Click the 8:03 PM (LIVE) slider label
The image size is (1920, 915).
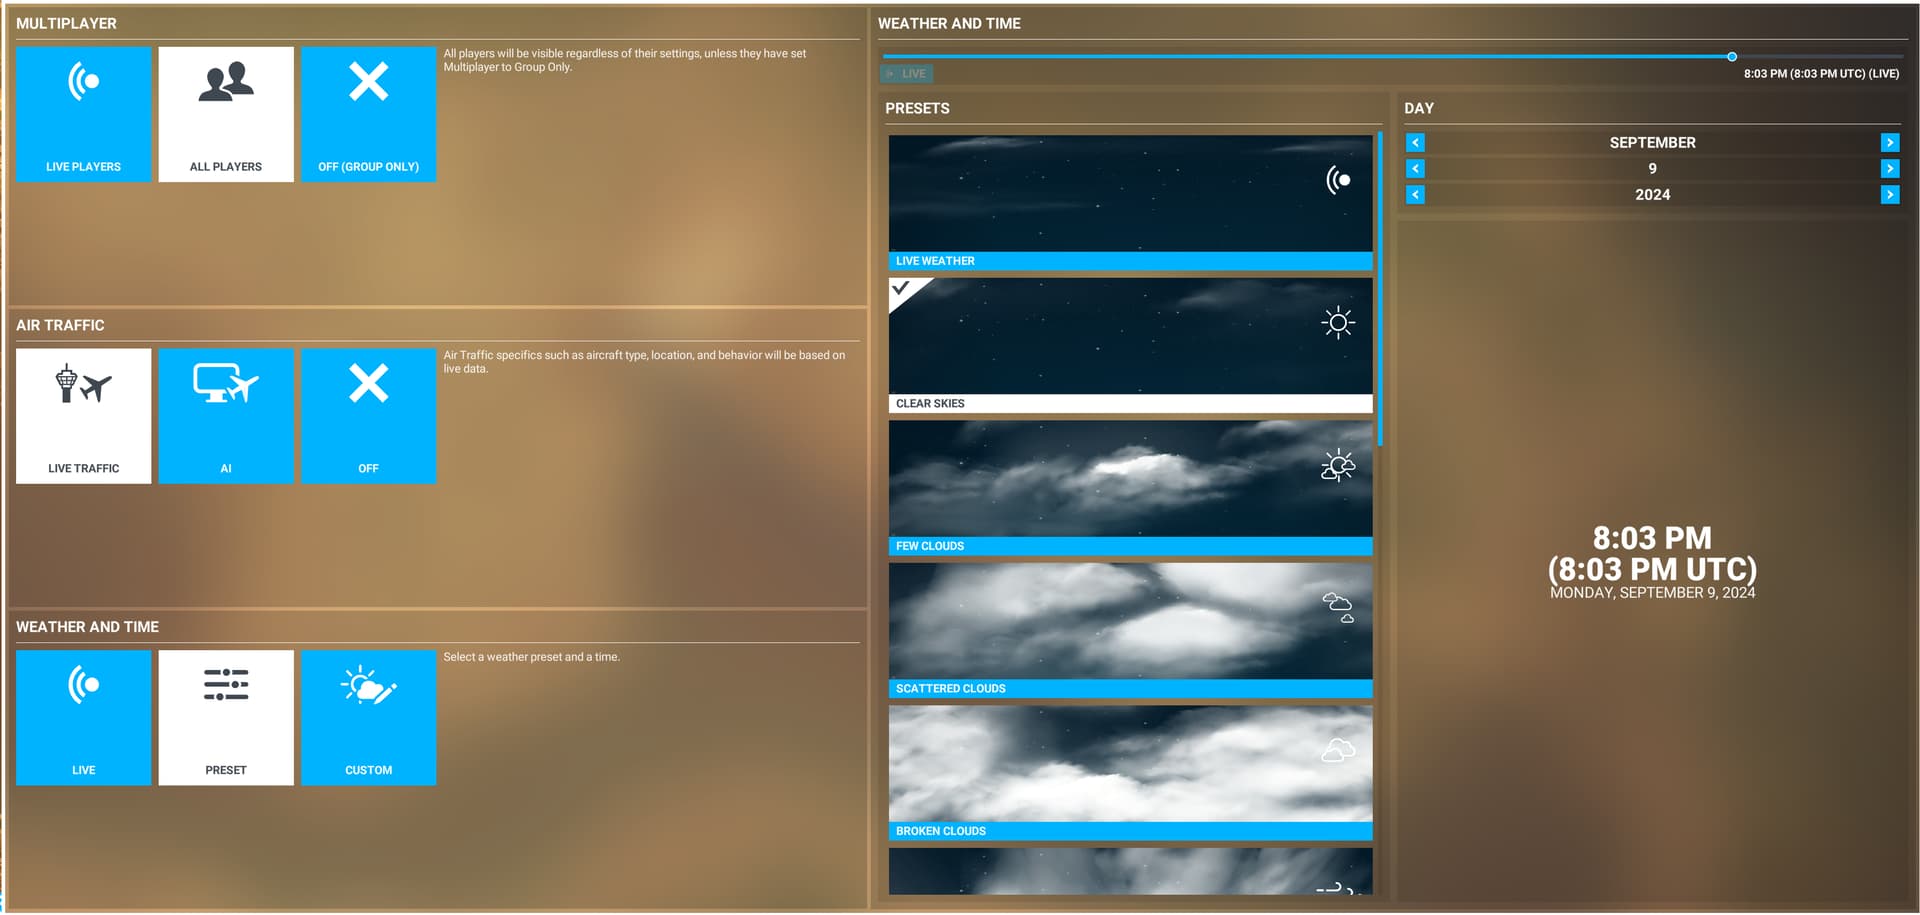[x=1821, y=74]
